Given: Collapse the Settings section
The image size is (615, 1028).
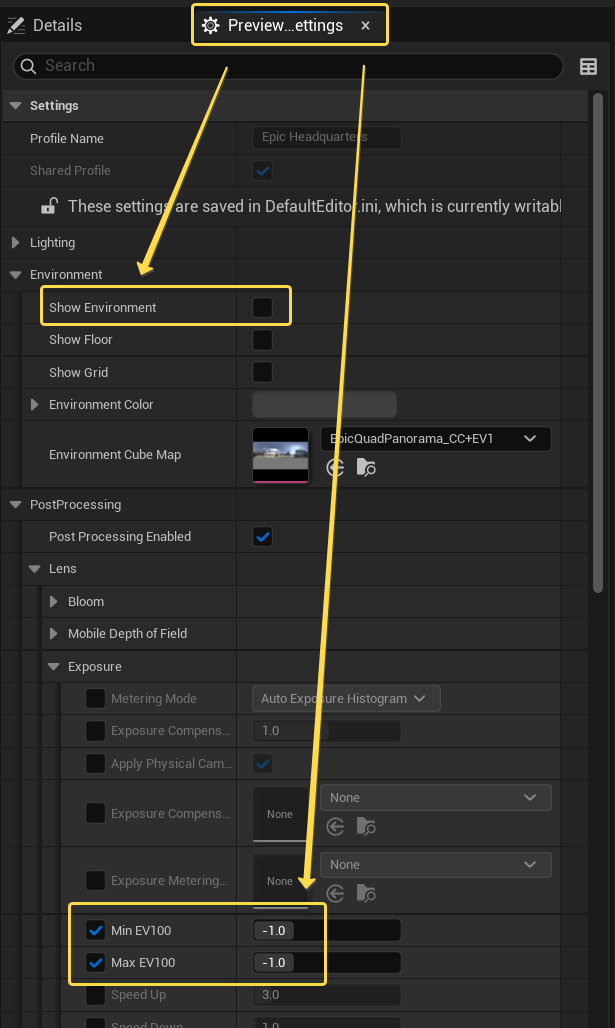Looking at the screenshot, I should coord(16,106).
